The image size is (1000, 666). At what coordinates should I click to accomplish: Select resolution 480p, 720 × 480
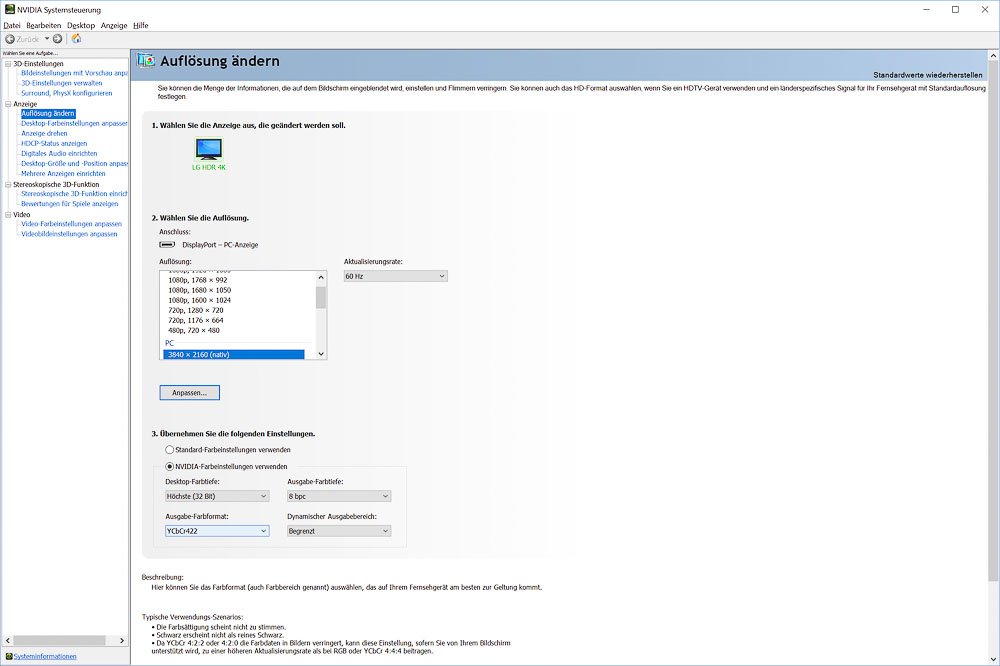point(194,330)
